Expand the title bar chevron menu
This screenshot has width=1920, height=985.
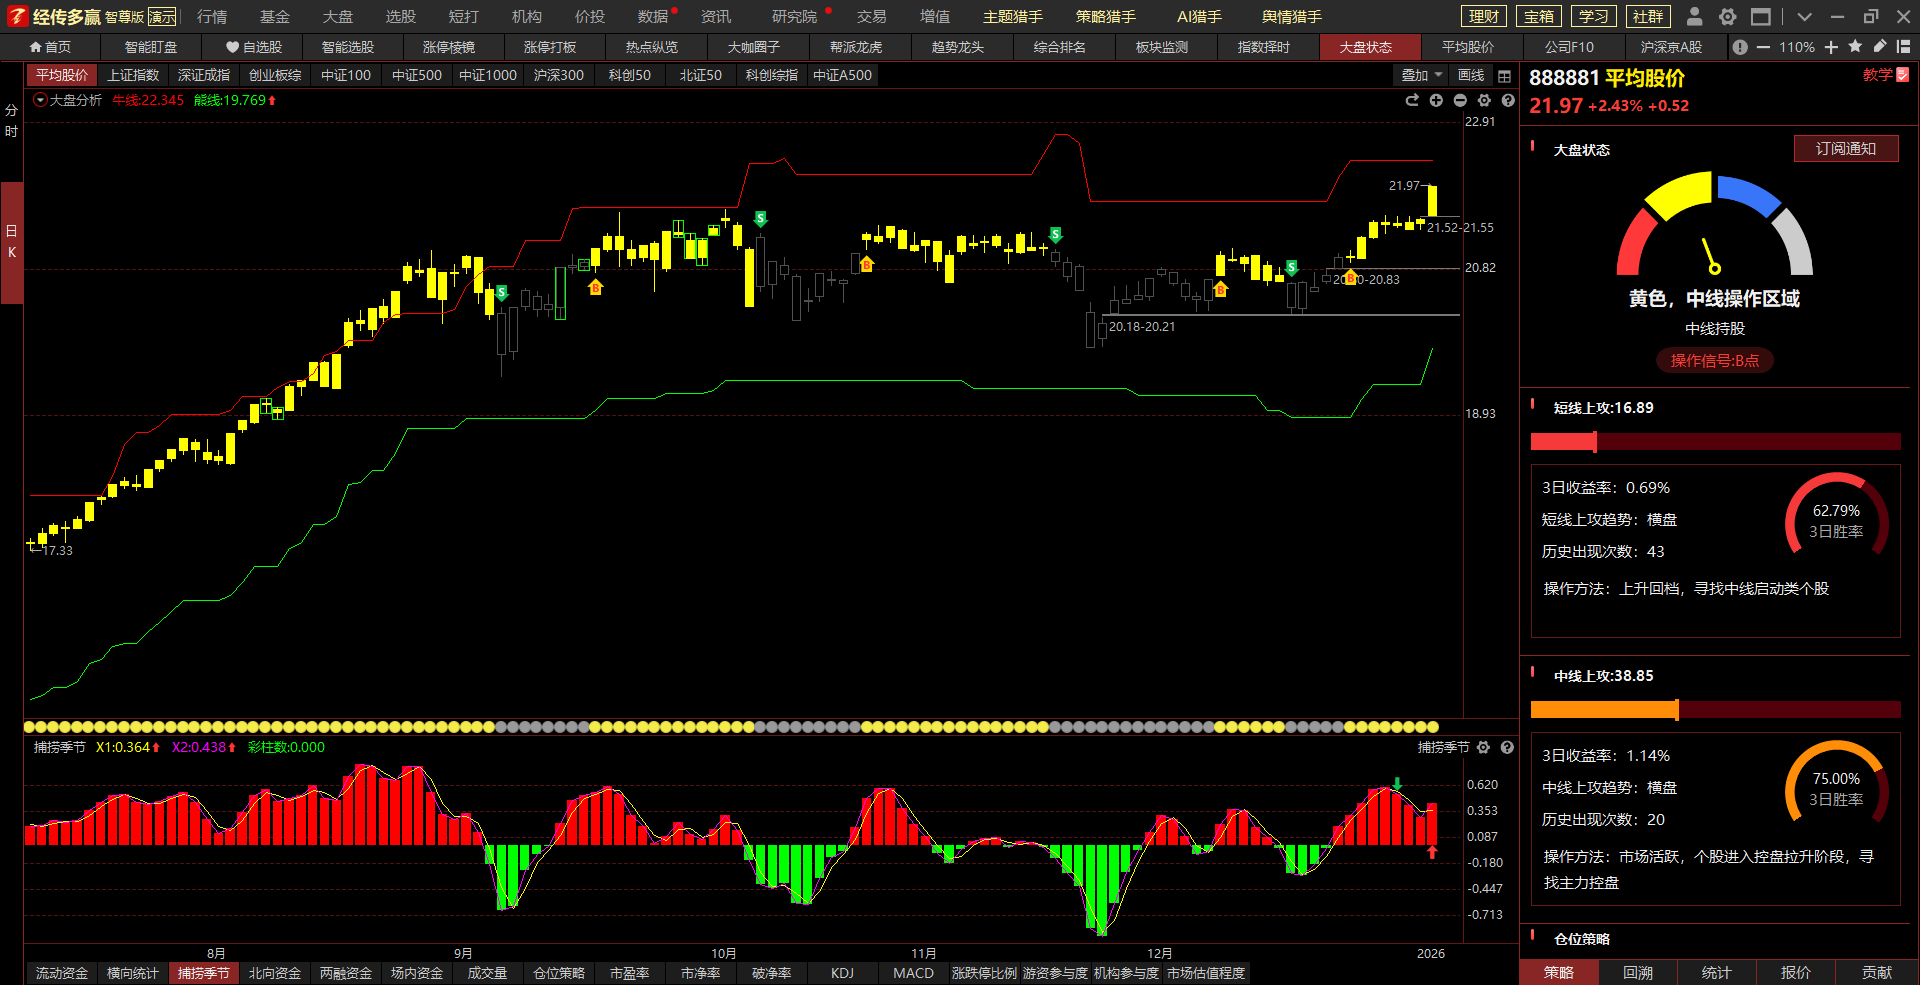pyautogui.click(x=1804, y=17)
